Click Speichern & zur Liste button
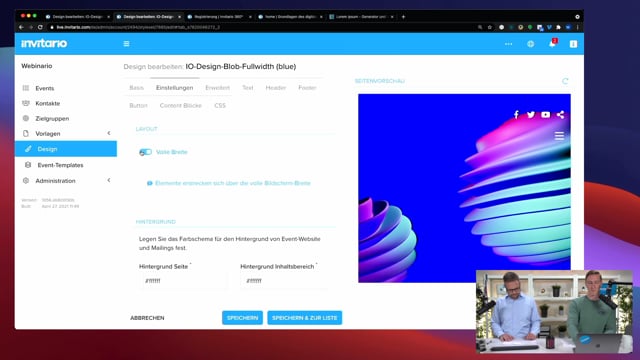The height and width of the screenshot is (360, 640). click(304, 318)
